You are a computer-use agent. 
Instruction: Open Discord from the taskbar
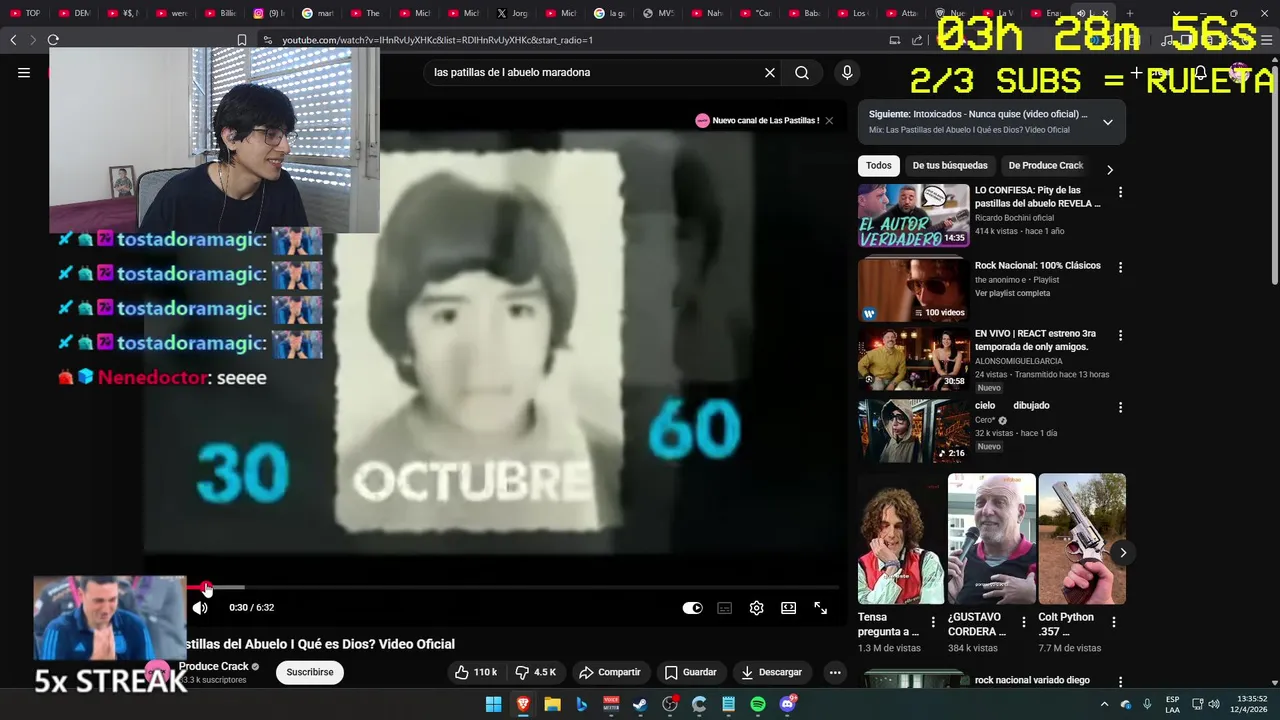[x=788, y=704]
